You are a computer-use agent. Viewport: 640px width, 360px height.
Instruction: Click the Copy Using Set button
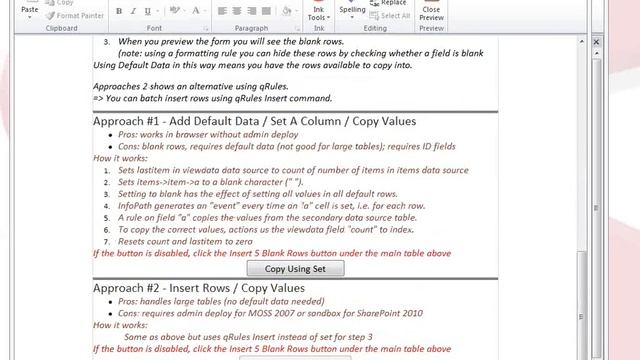point(296,269)
